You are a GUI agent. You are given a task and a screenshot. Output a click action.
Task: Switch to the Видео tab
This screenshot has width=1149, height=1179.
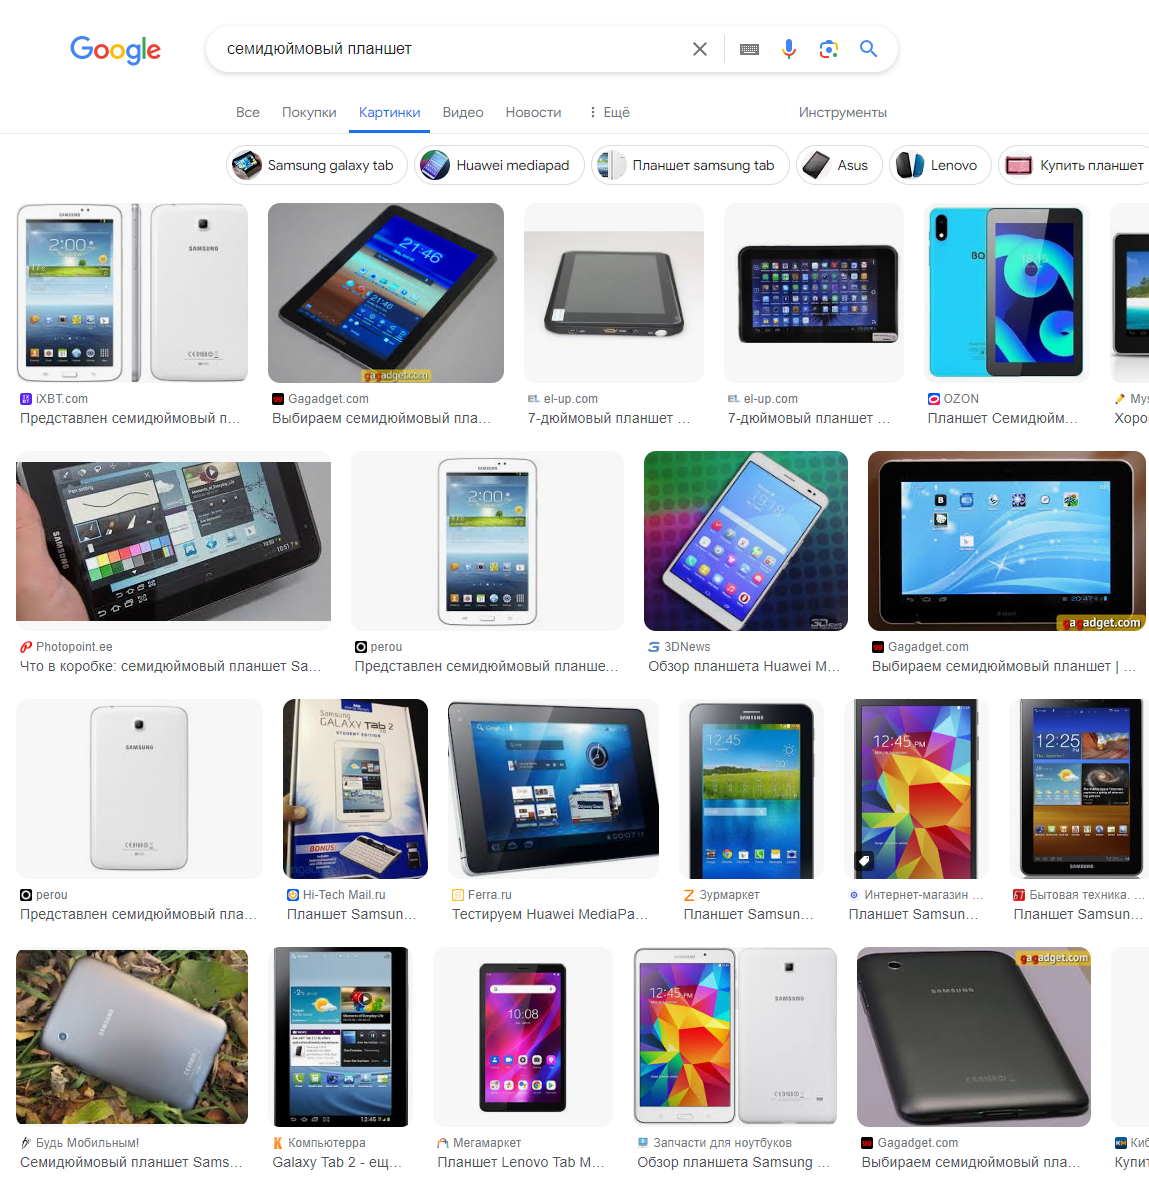click(x=462, y=112)
